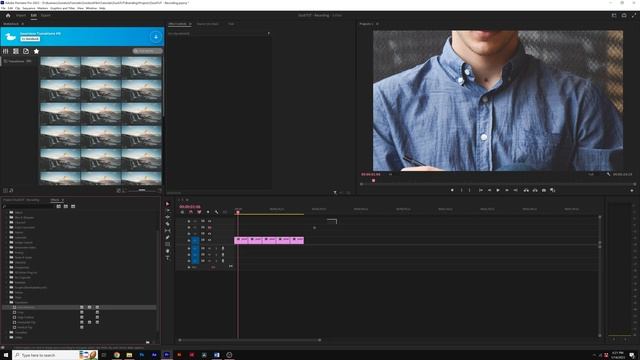Screen dimensions: 640x360
Task: Open the Workspaces icon at top right
Action: pos(614,16)
